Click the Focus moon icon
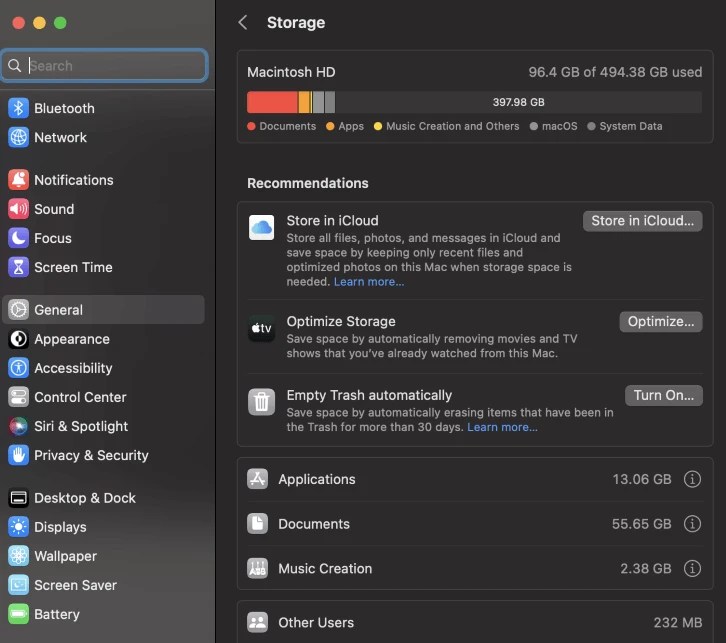Screen dimensions: 726x643 click(19, 238)
